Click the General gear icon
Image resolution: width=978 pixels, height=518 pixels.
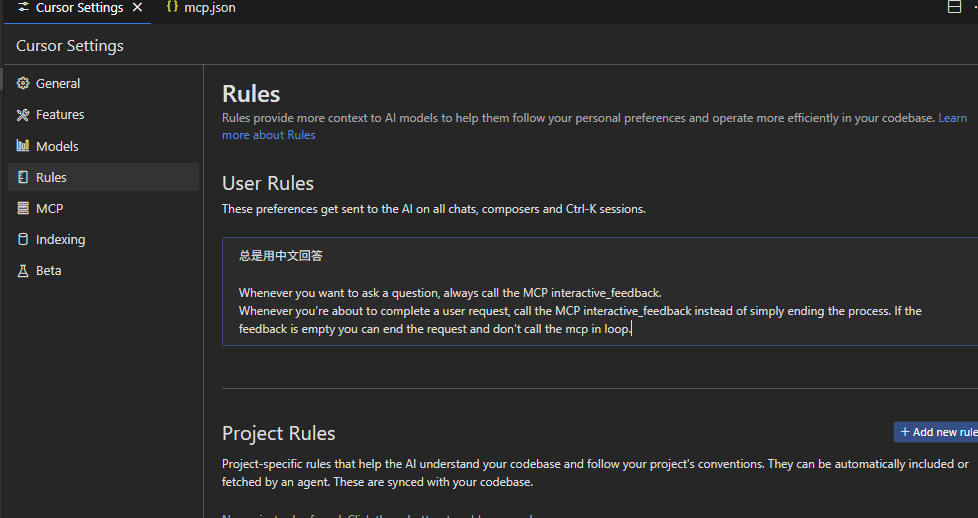(x=23, y=83)
